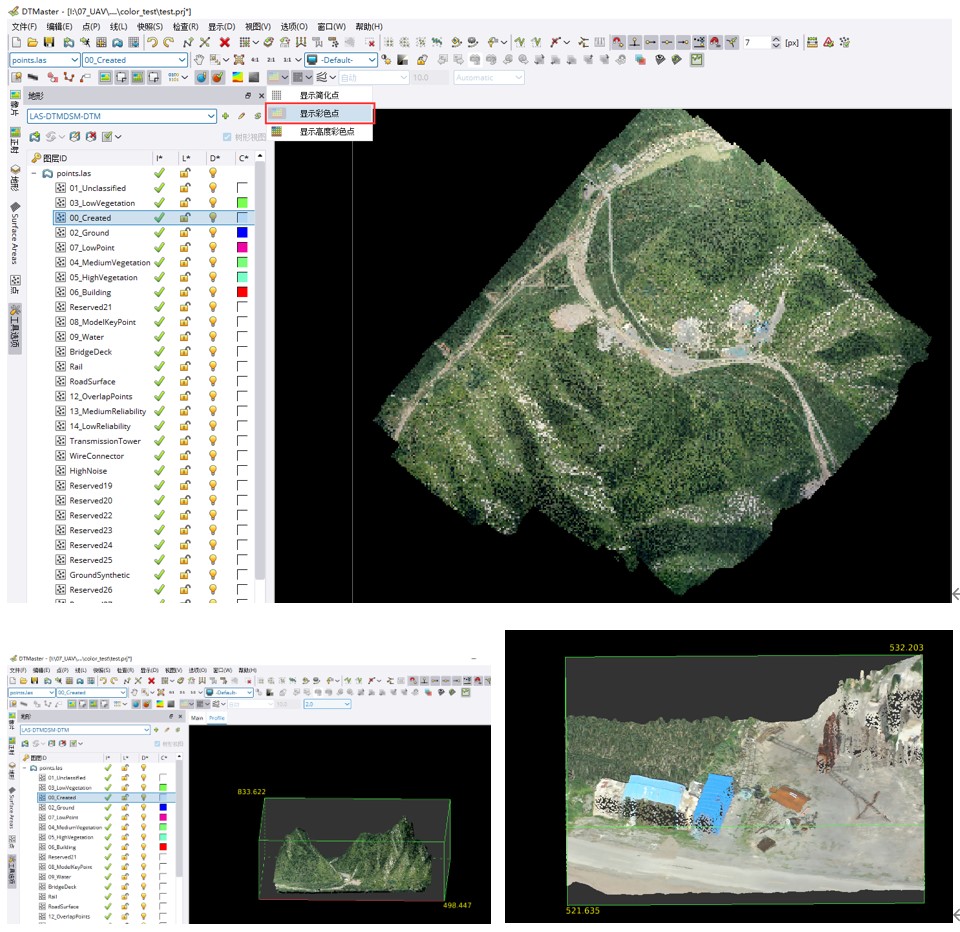Click the light bulb icon for 06_Building

tap(213, 292)
